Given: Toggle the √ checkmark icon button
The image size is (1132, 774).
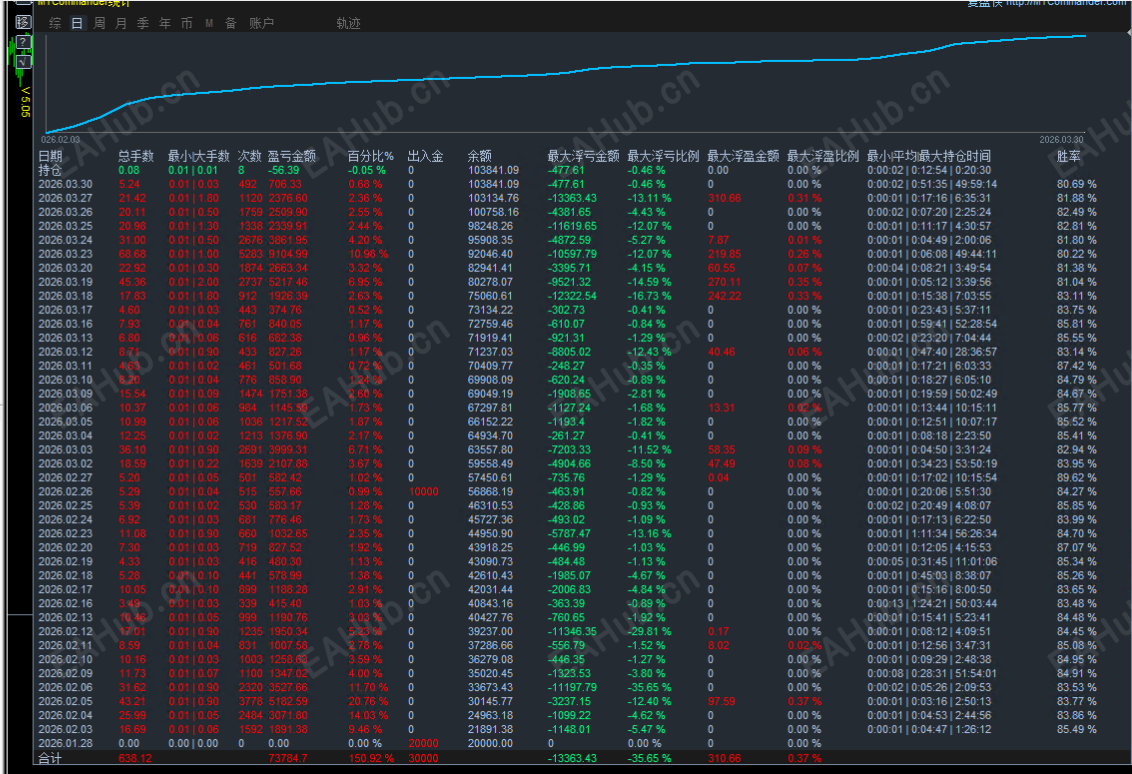Looking at the screenshot, I should [x=23, y=61].
